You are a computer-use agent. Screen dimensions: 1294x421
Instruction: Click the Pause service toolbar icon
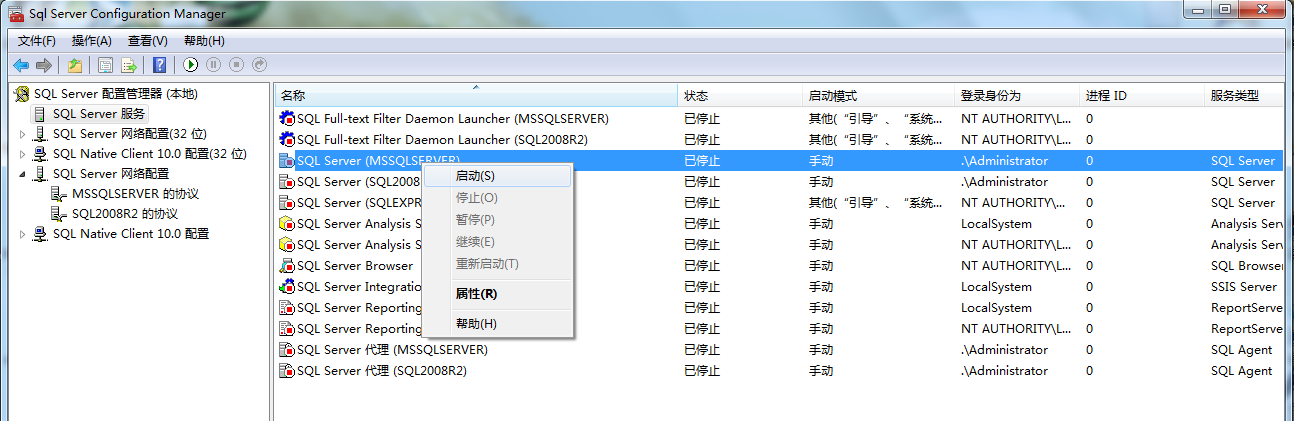213,65
